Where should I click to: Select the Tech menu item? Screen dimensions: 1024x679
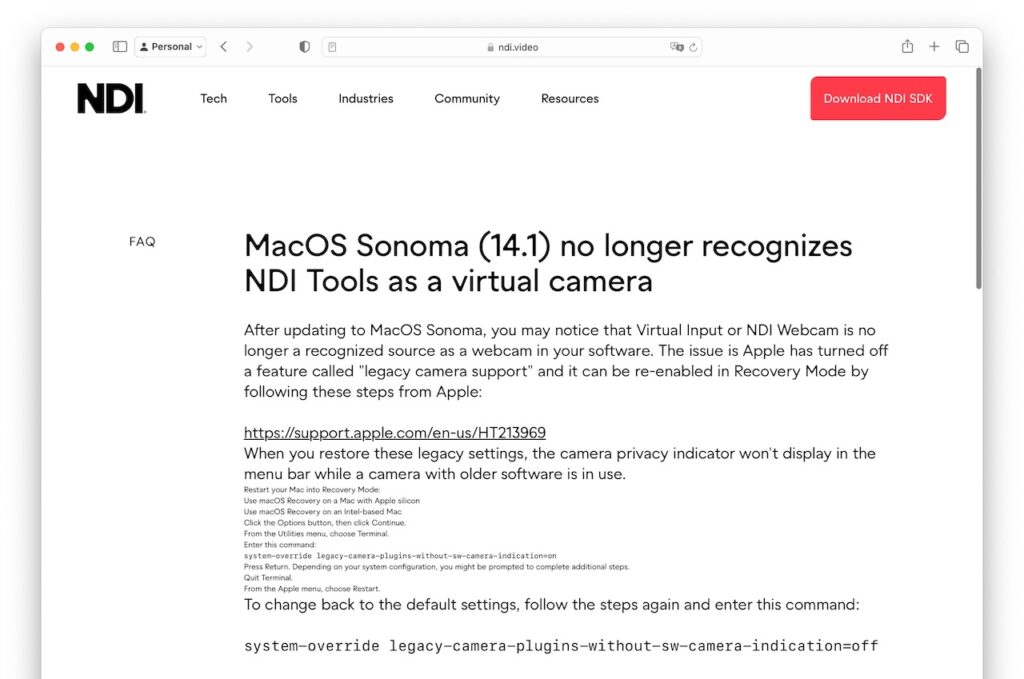(213, 98)
